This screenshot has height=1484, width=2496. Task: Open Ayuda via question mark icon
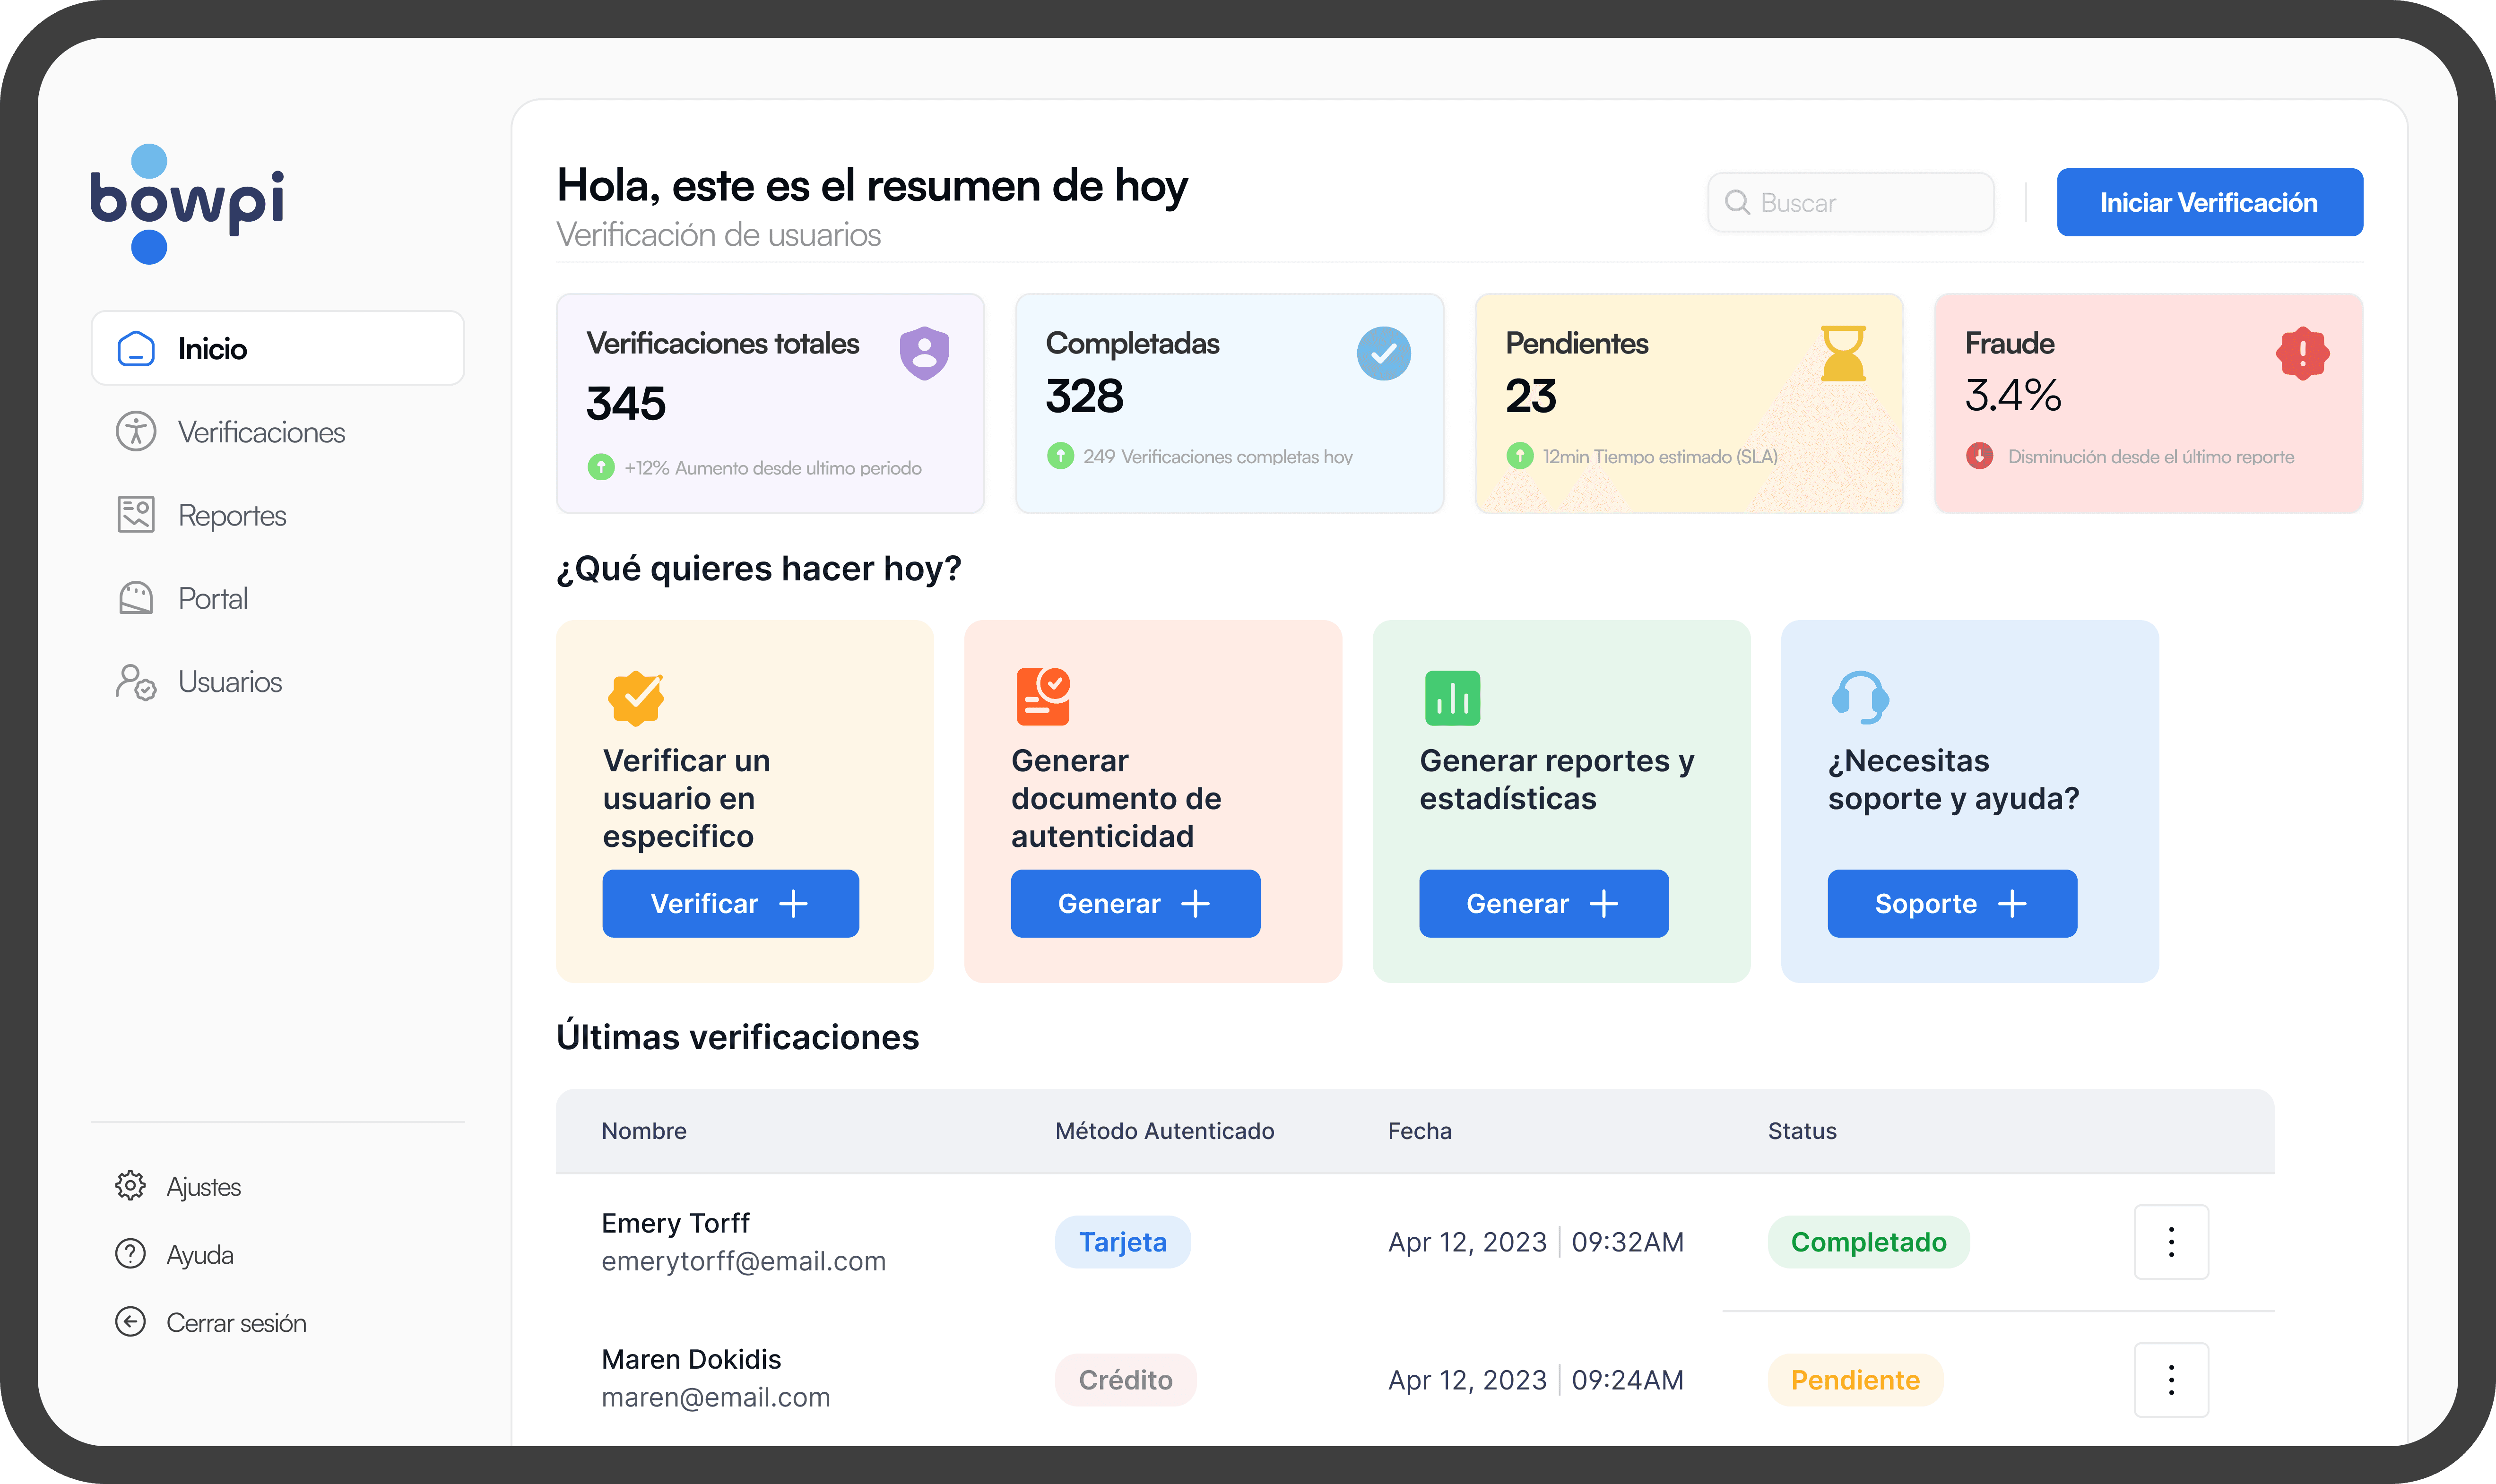tap(130, 1254)
